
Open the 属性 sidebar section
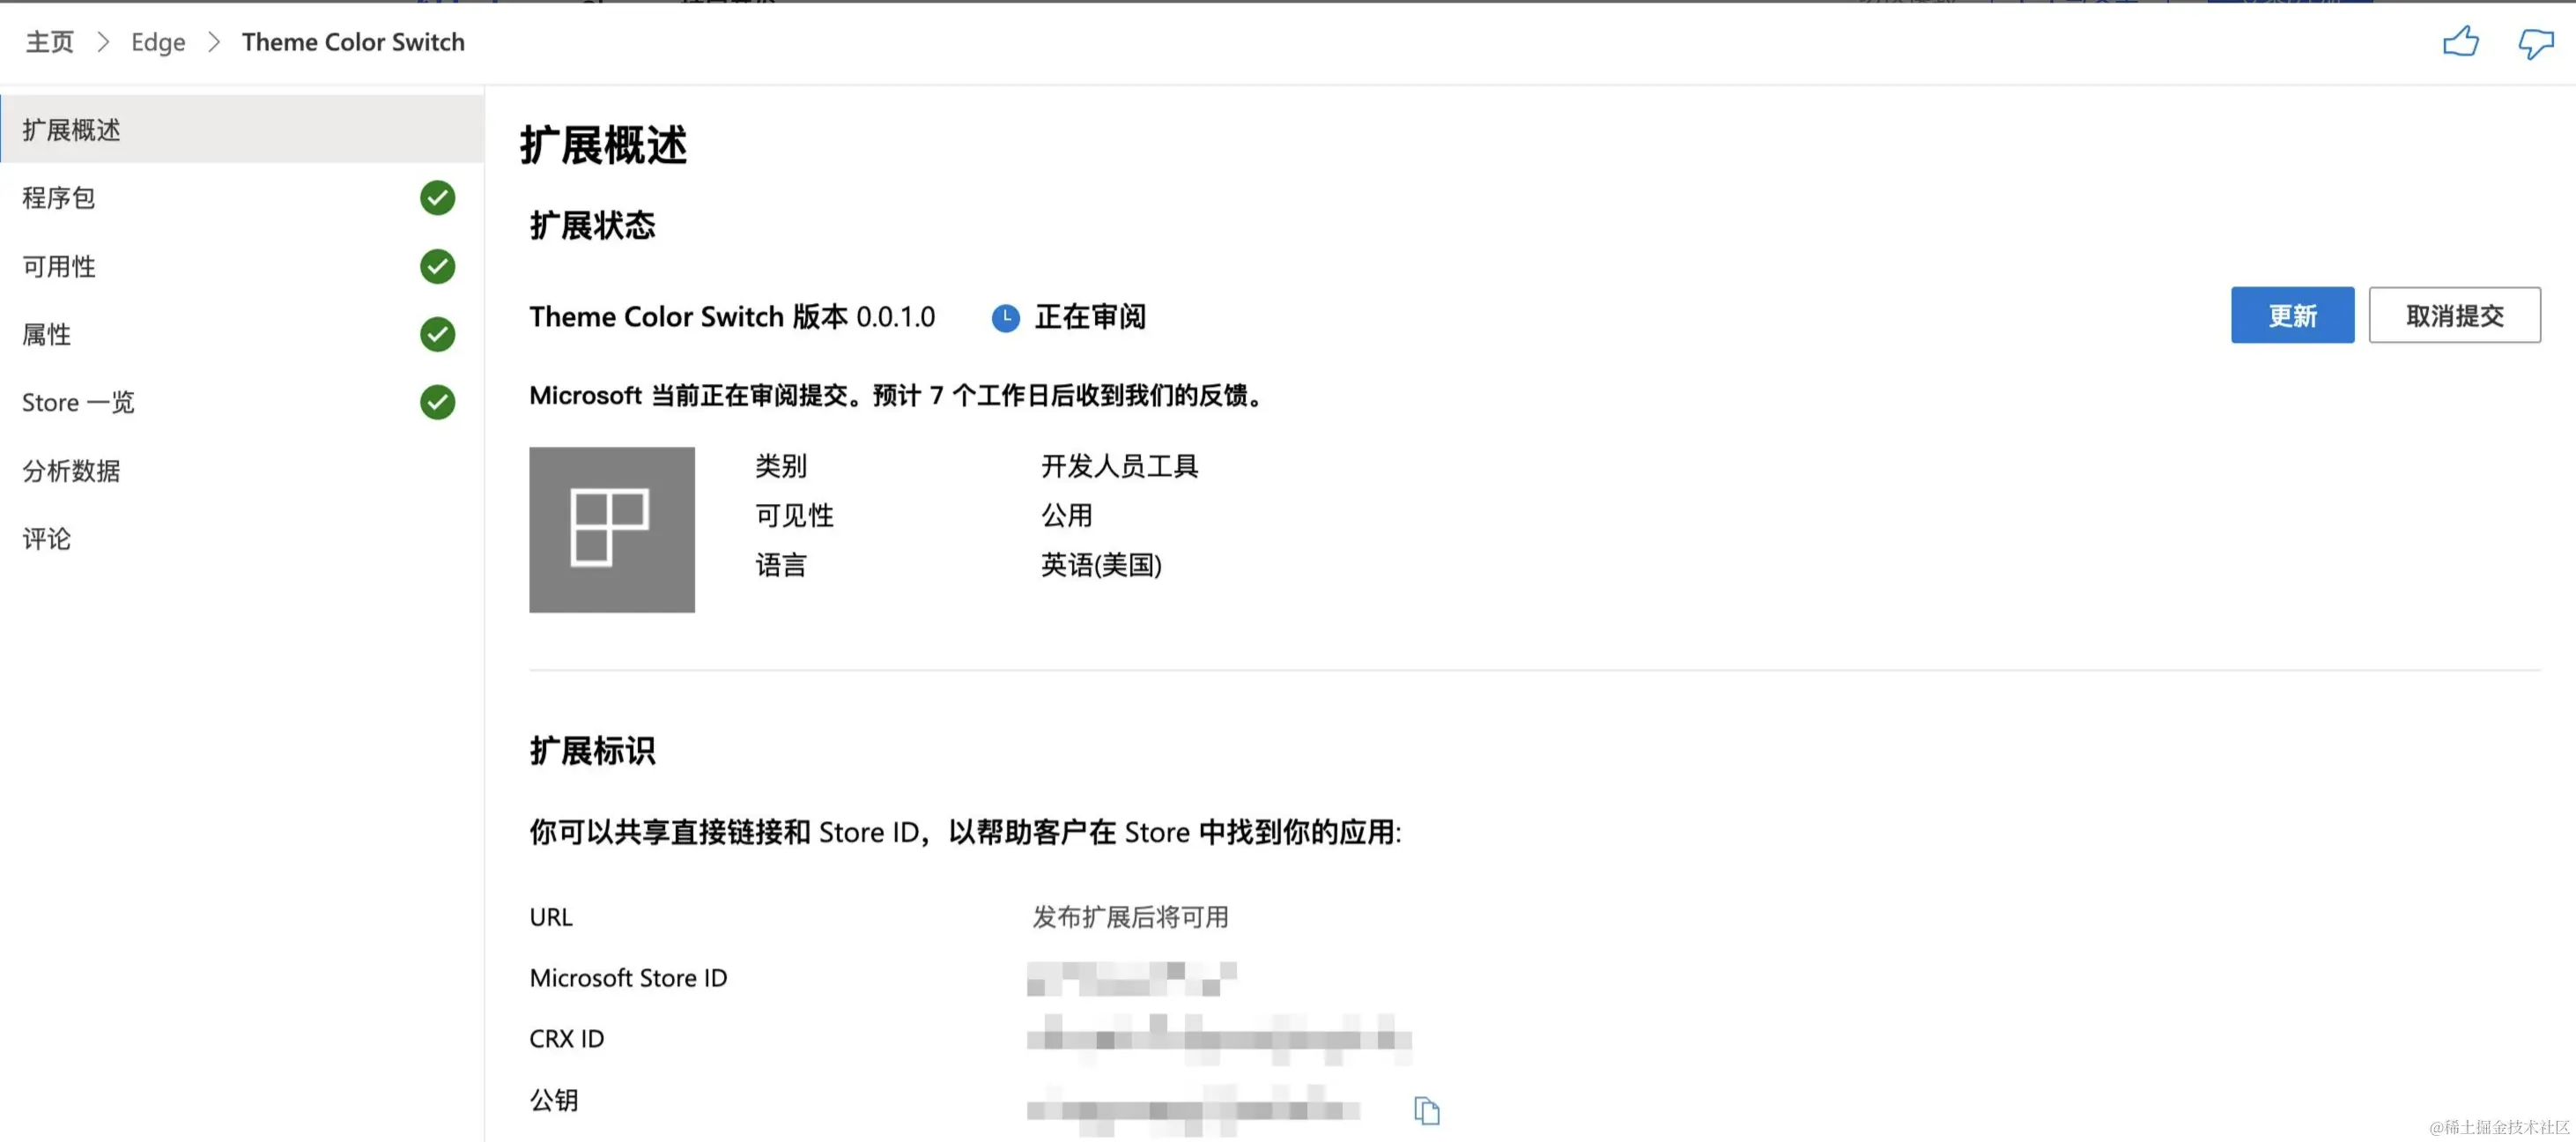tap(47, 334)
